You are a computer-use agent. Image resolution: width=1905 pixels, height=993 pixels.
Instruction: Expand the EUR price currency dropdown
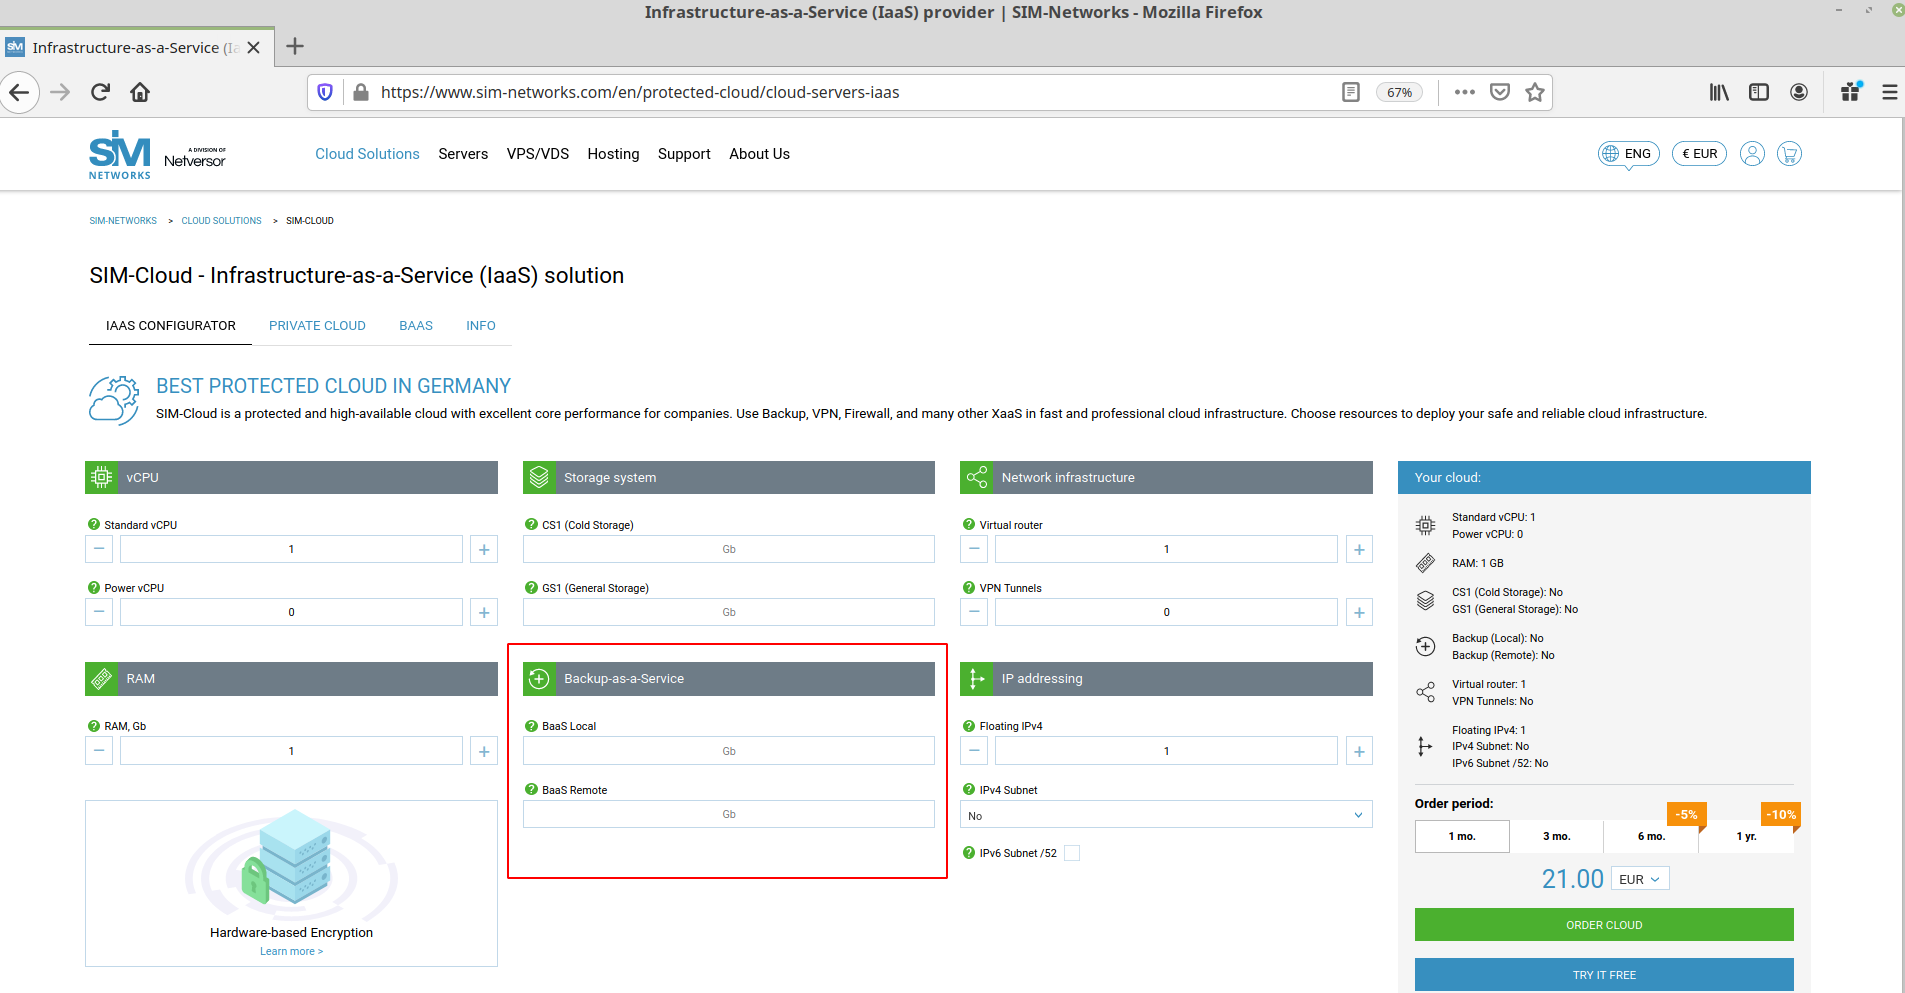(x=1640, y=879)
